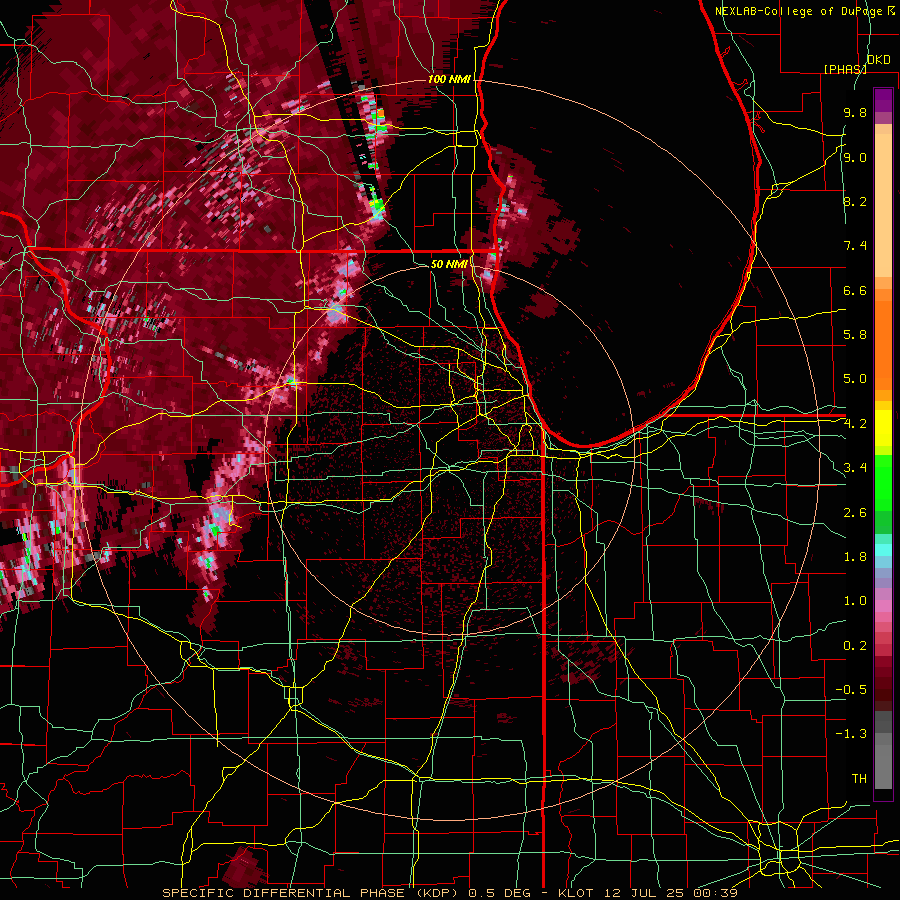Click the 50 NMI range ring label
Screen dimensions: 900x900
449,264
